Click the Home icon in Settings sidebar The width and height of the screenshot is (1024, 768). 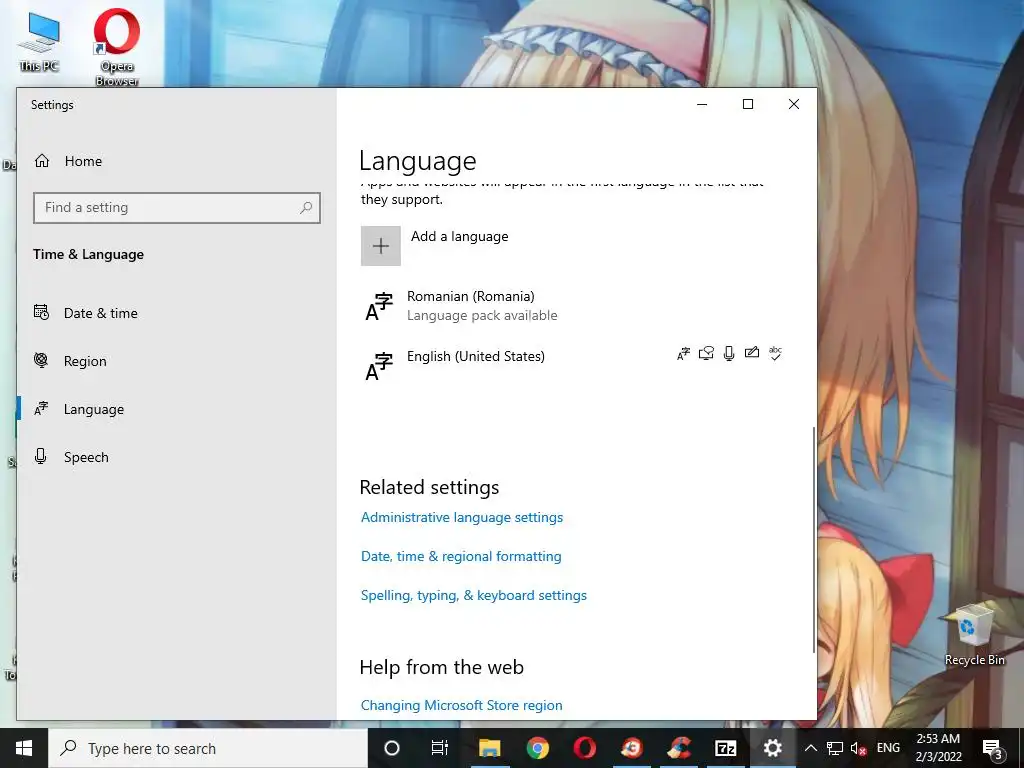[42, 161]
